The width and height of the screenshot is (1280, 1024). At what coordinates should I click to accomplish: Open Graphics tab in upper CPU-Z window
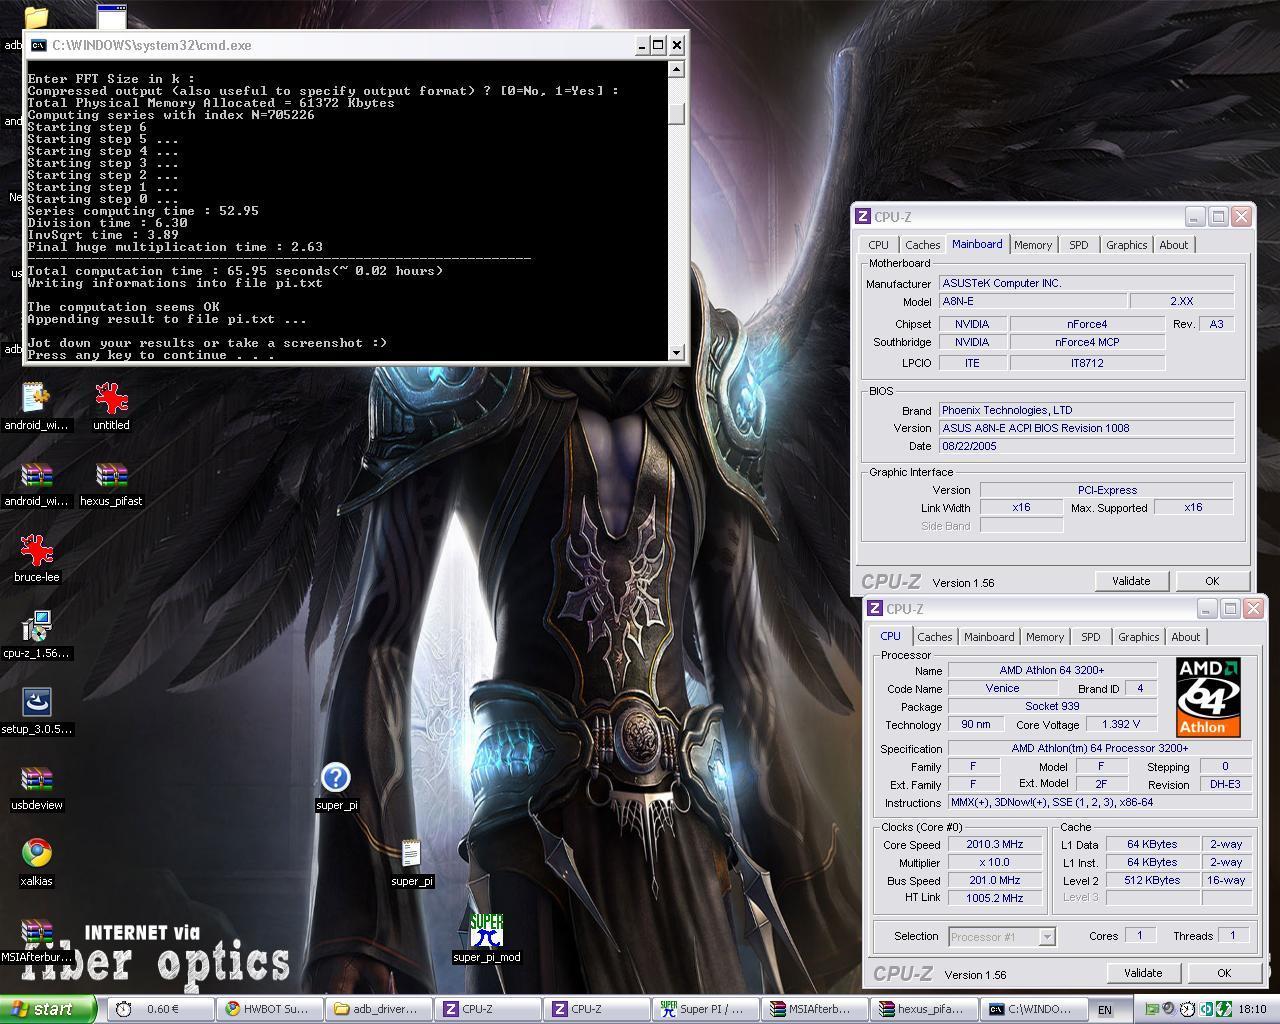pyautogui.click(x=1126, y=245)
